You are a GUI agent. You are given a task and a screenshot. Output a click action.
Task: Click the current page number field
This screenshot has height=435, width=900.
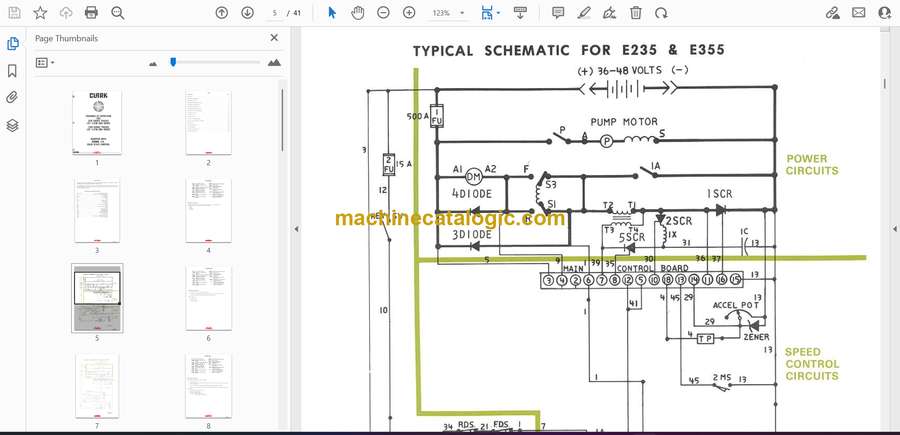pyautogui.click(x=275, y=13)
